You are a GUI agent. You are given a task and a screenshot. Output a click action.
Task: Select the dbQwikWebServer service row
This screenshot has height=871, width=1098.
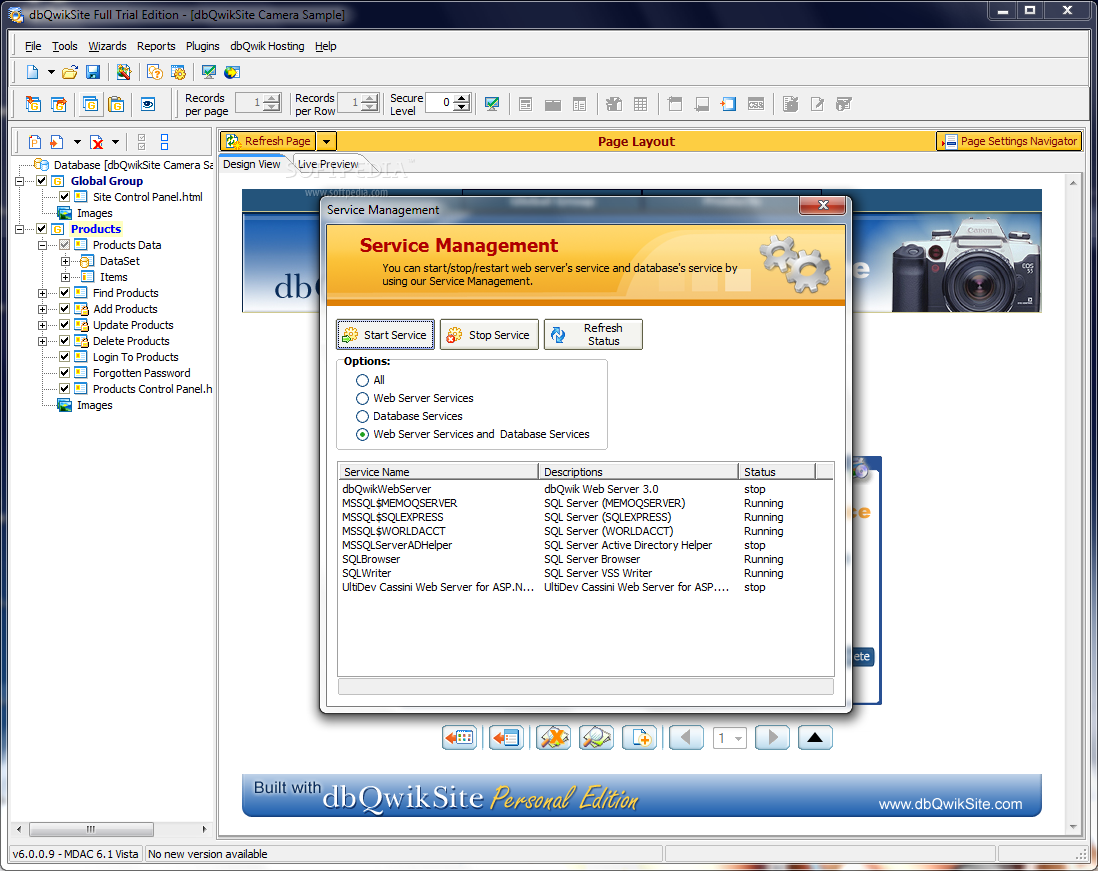point(585,489)
